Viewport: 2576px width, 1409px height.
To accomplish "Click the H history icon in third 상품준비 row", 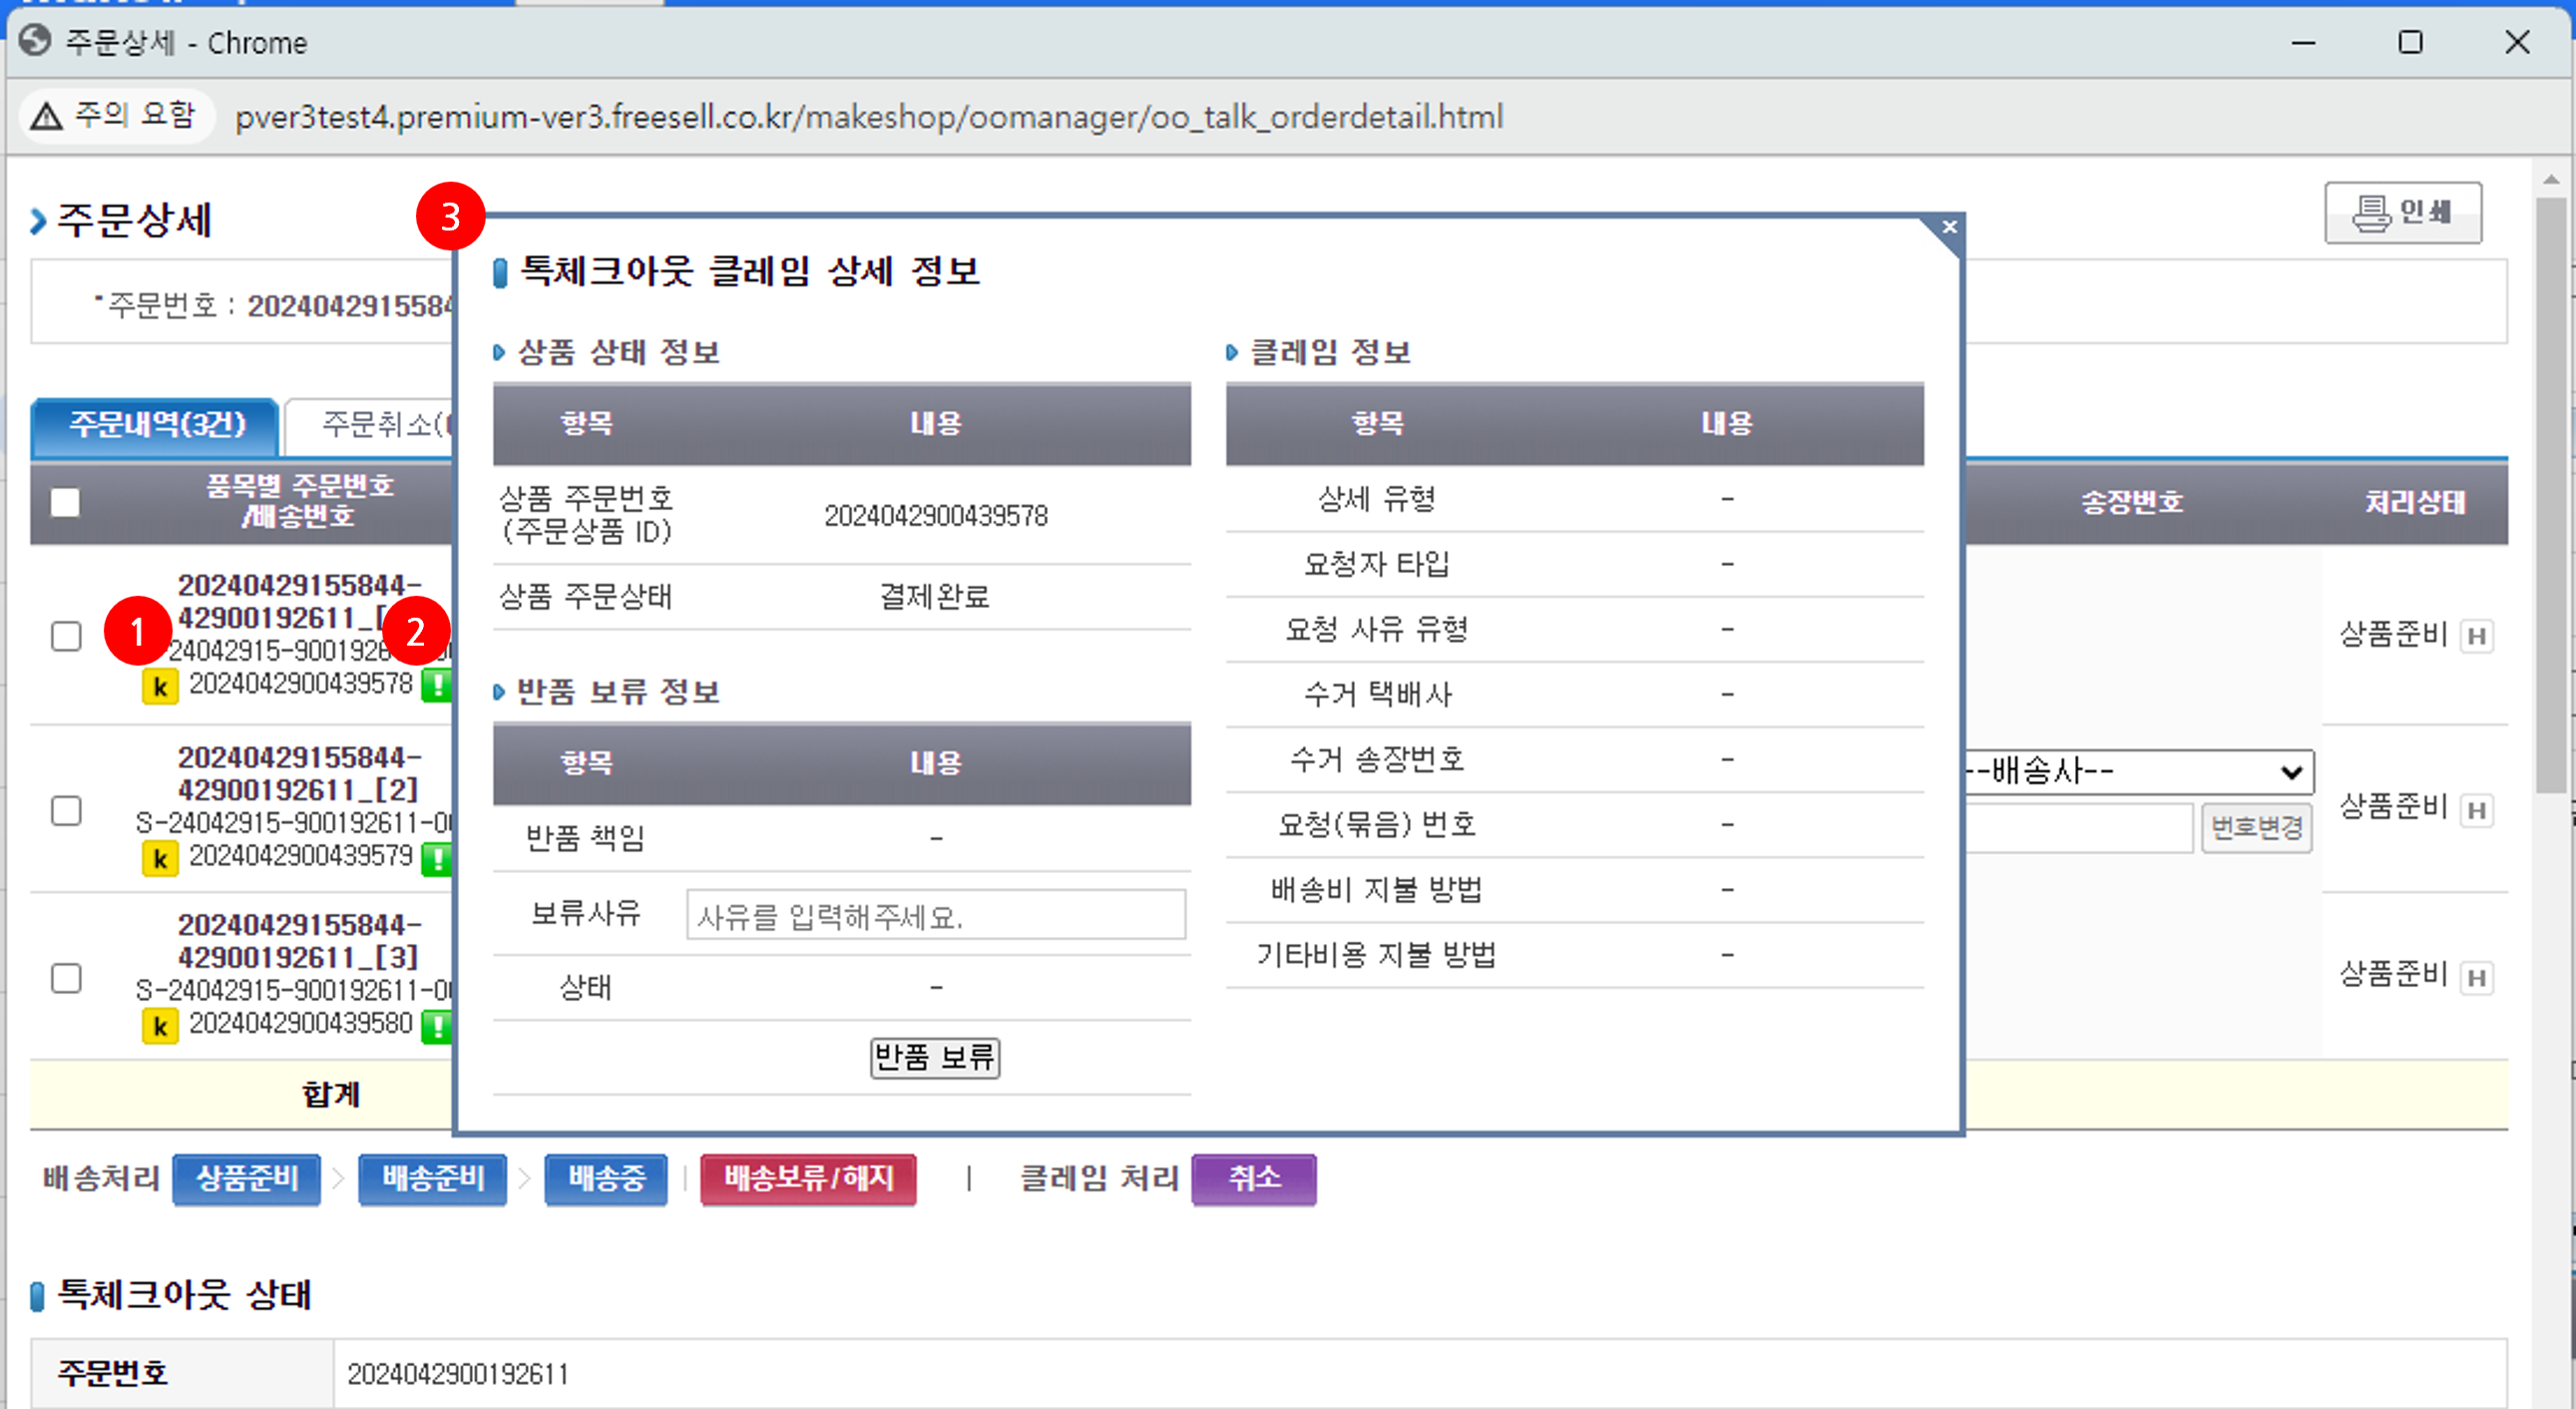I will (x=2476, y=977).
